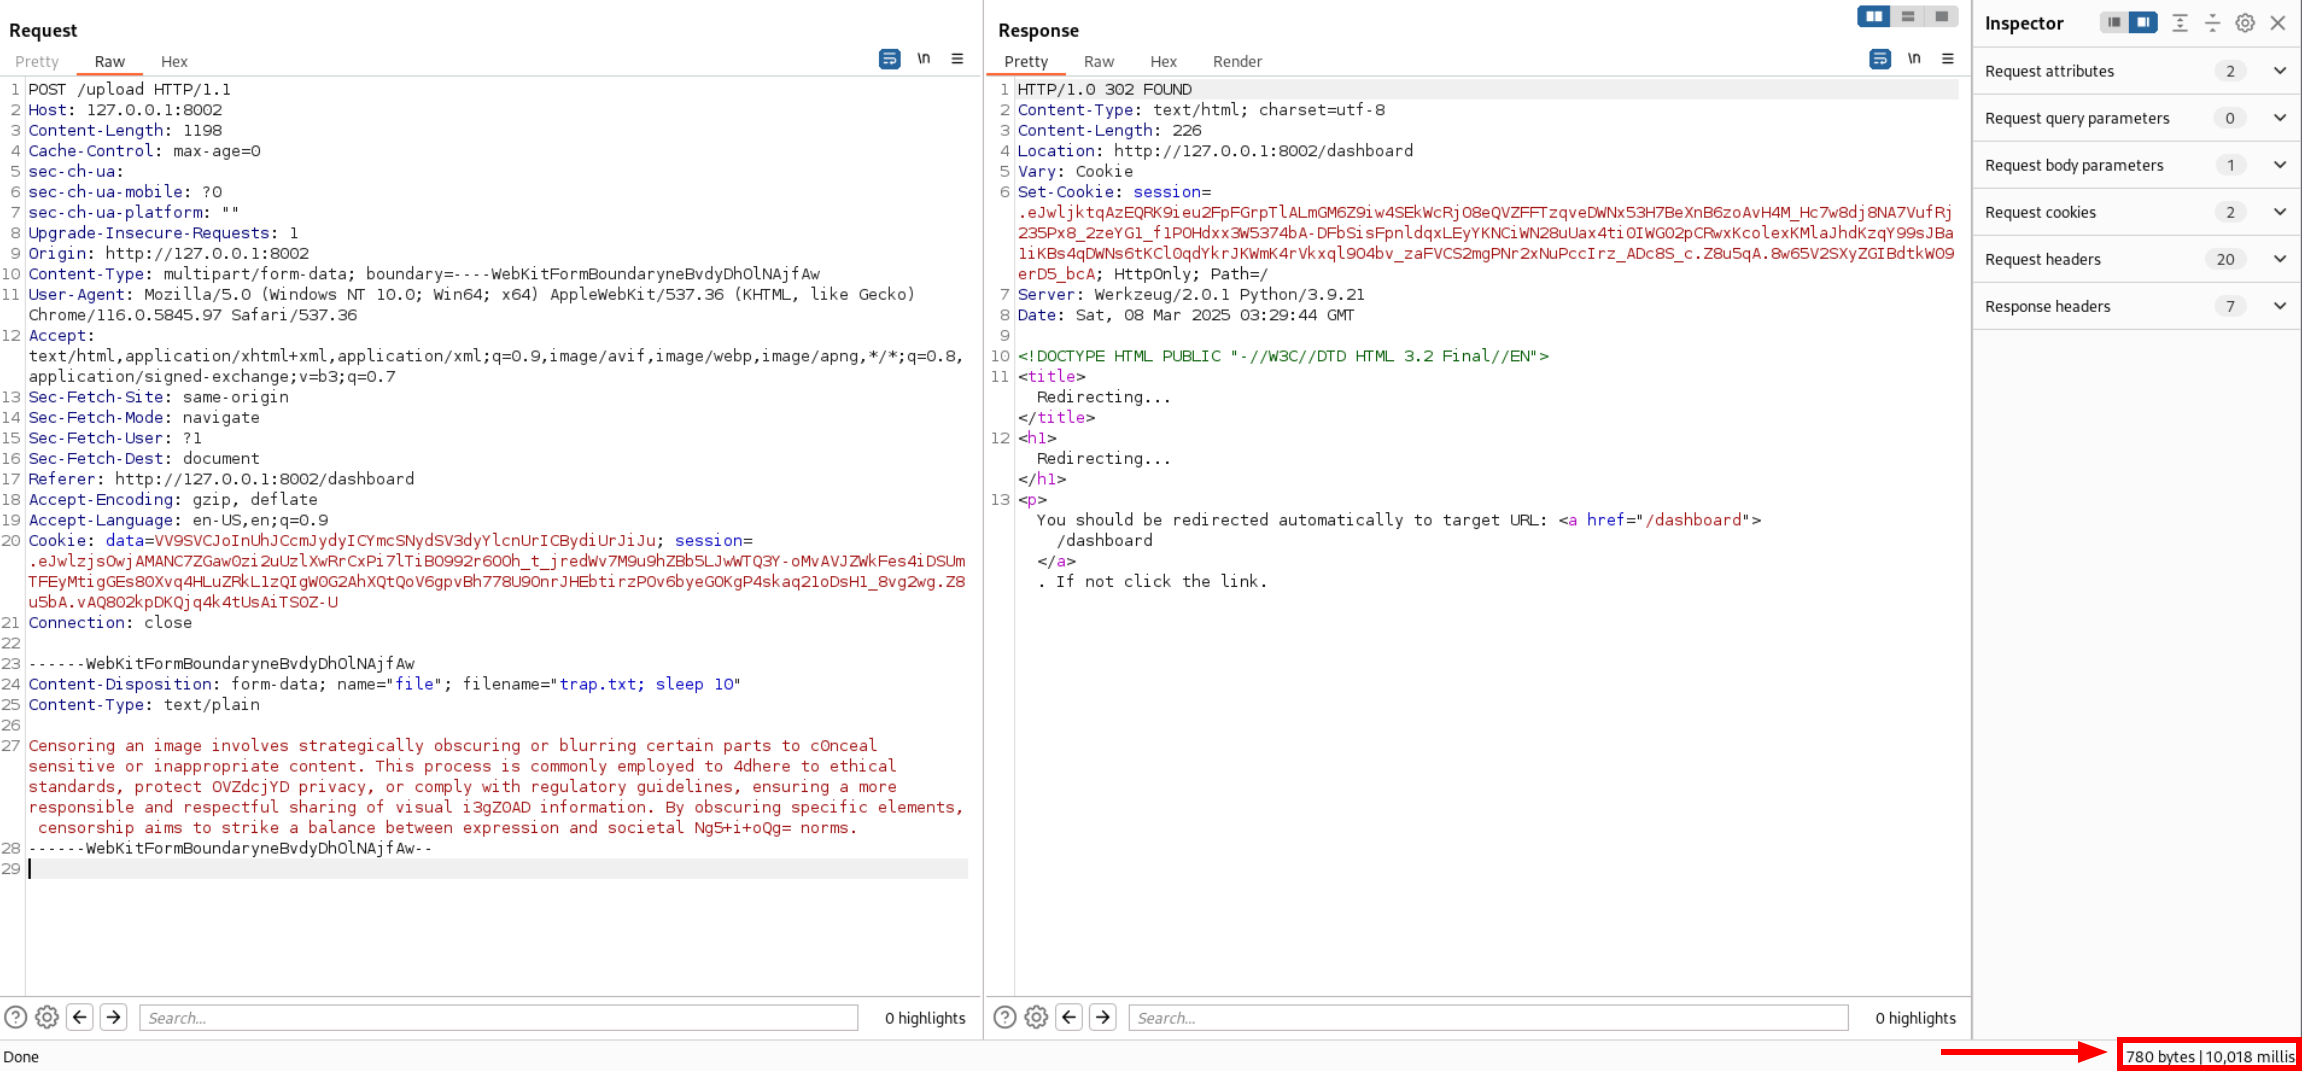Toggle word wrap in Response panel
Image resolution: width=2302 pixels, height=1071 pixels.
pos(1880,59)
